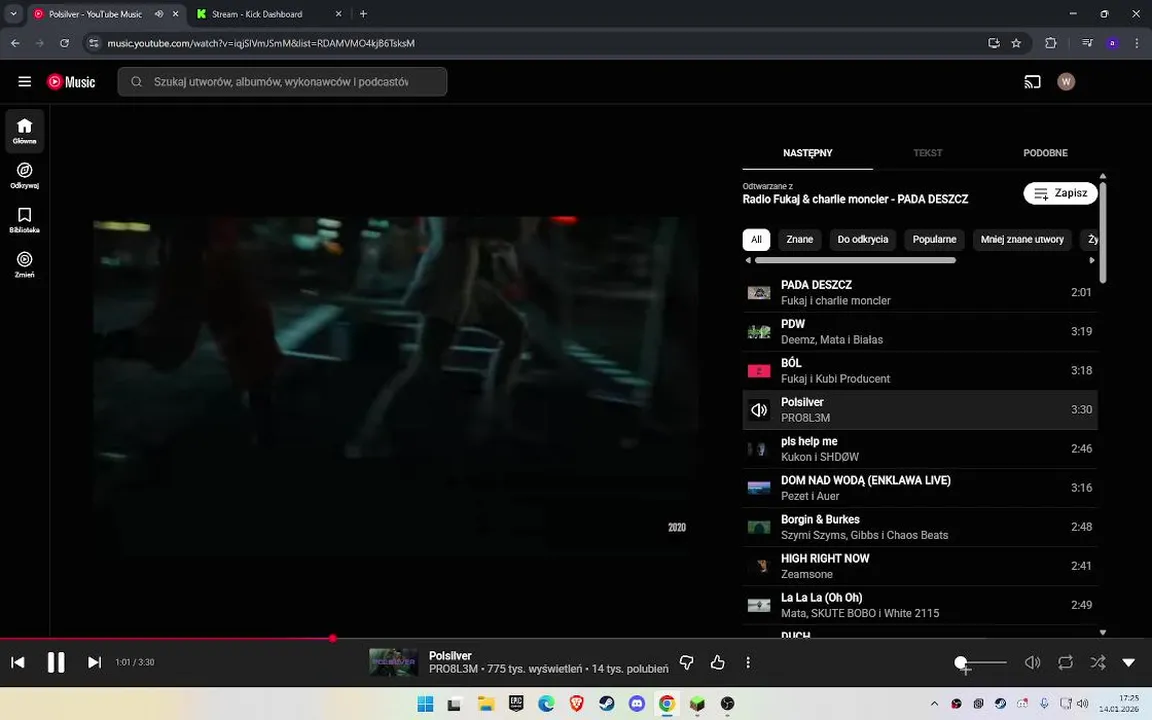The image size is (1152, 720).
Task: Adjust the volume slider
Action: [981, 663]
